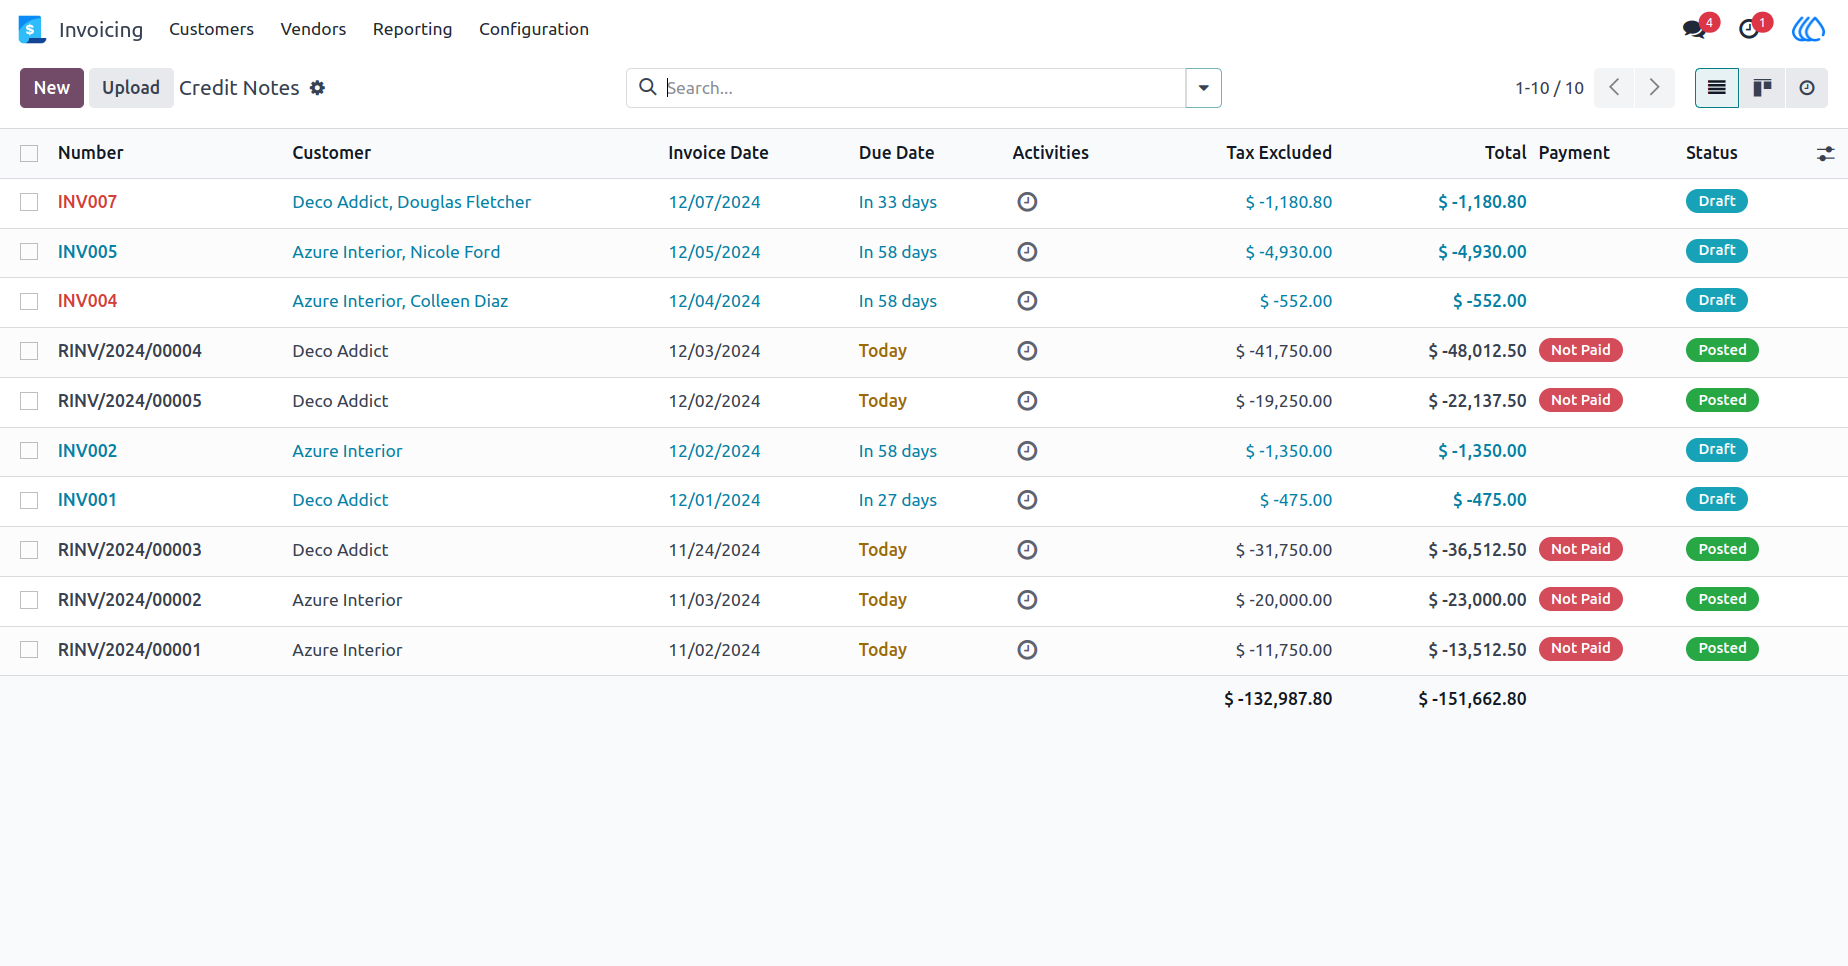The width and height of the screenshot is (1848, 966).
Task: Switch to activity view
Action: point(1806,88)
